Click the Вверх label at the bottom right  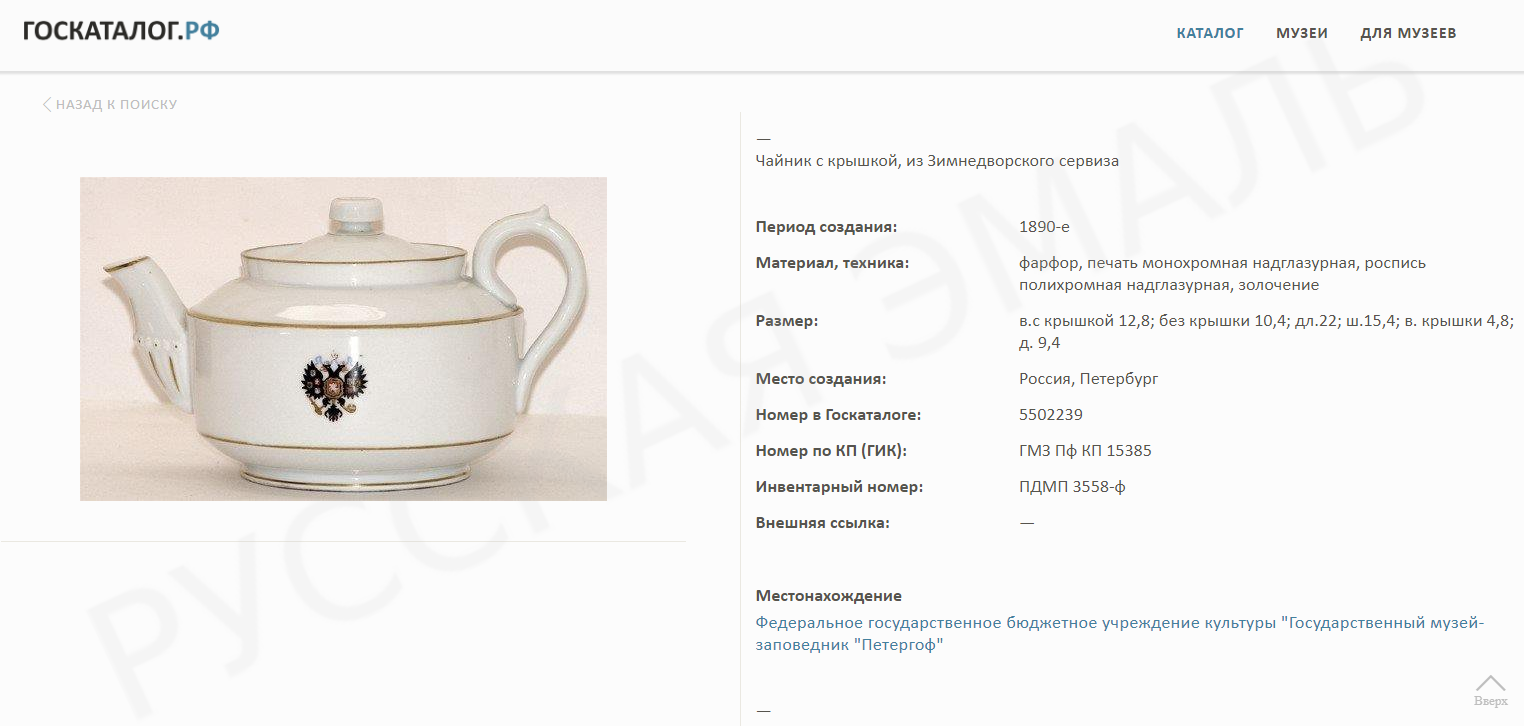coord(1490,701)
